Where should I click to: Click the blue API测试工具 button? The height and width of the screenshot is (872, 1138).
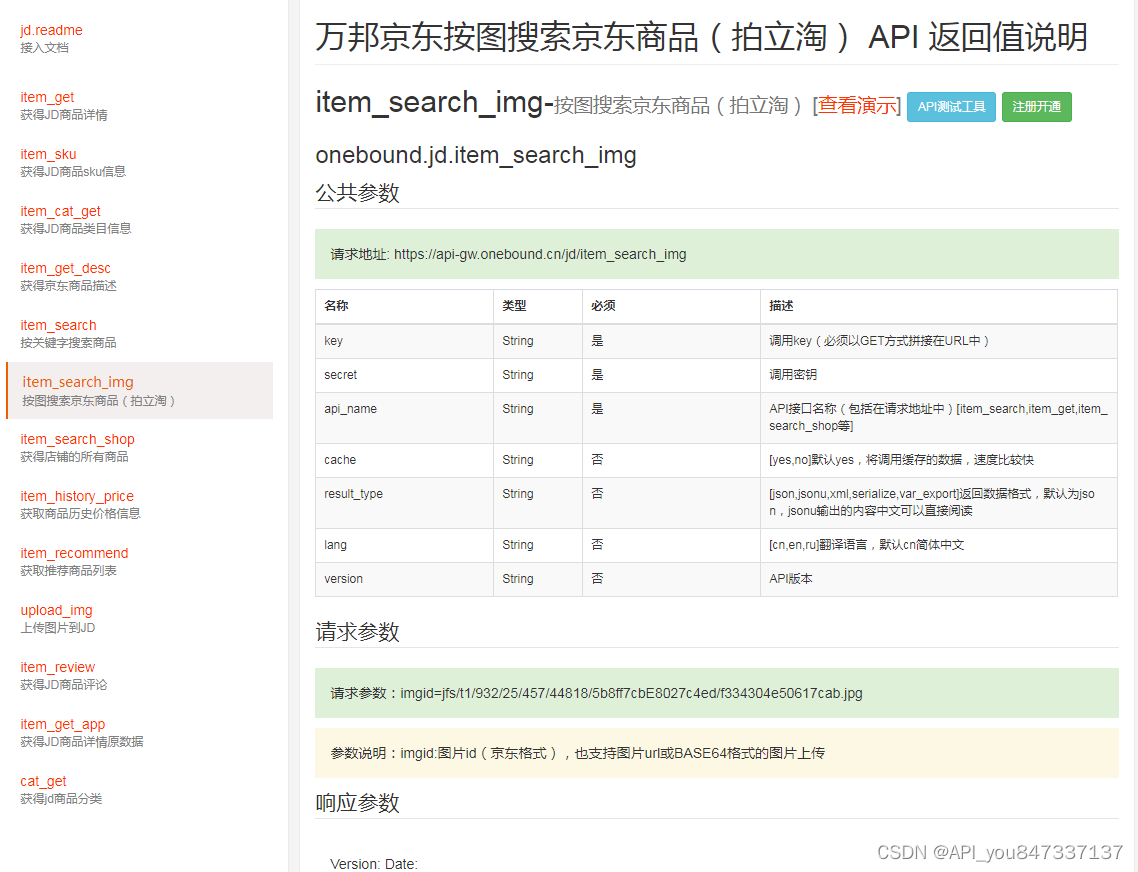coord(951,107)
